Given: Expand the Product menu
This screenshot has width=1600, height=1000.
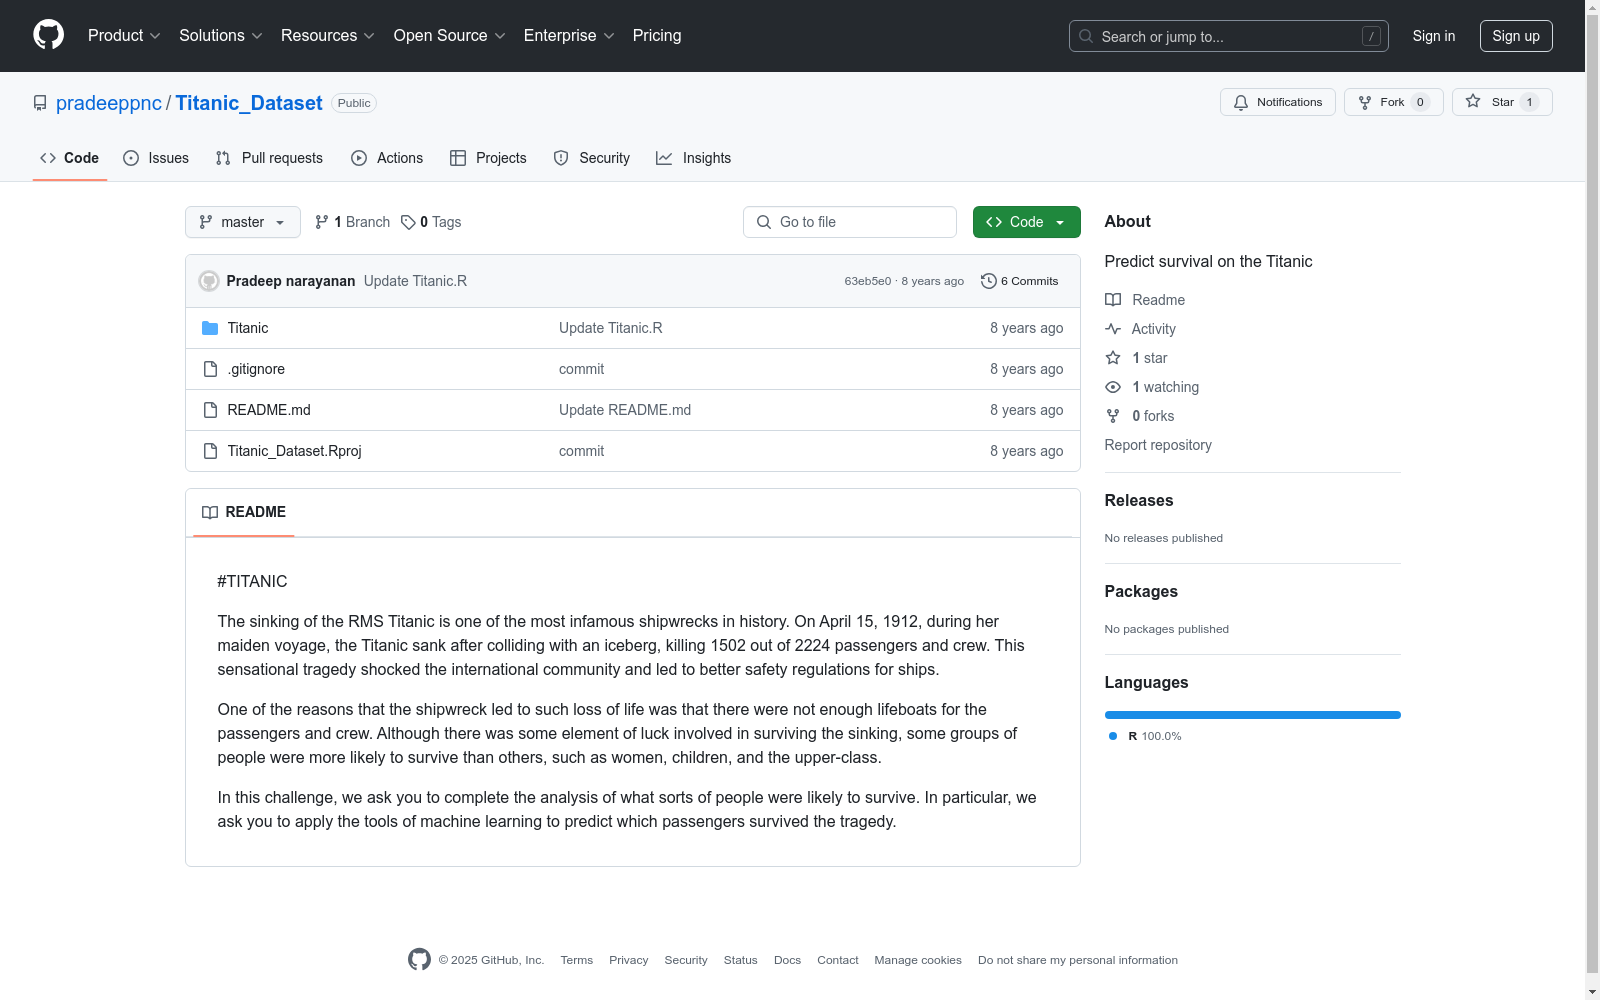Looking at the screenshot, I should pyautogui.click(x=124, y=36).
